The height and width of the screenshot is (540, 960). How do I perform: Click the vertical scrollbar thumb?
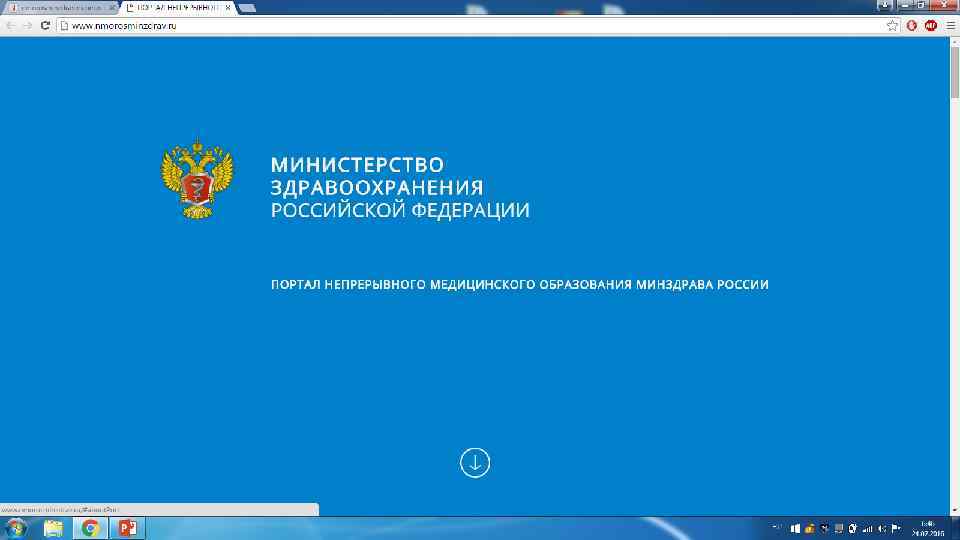point(954,72)
